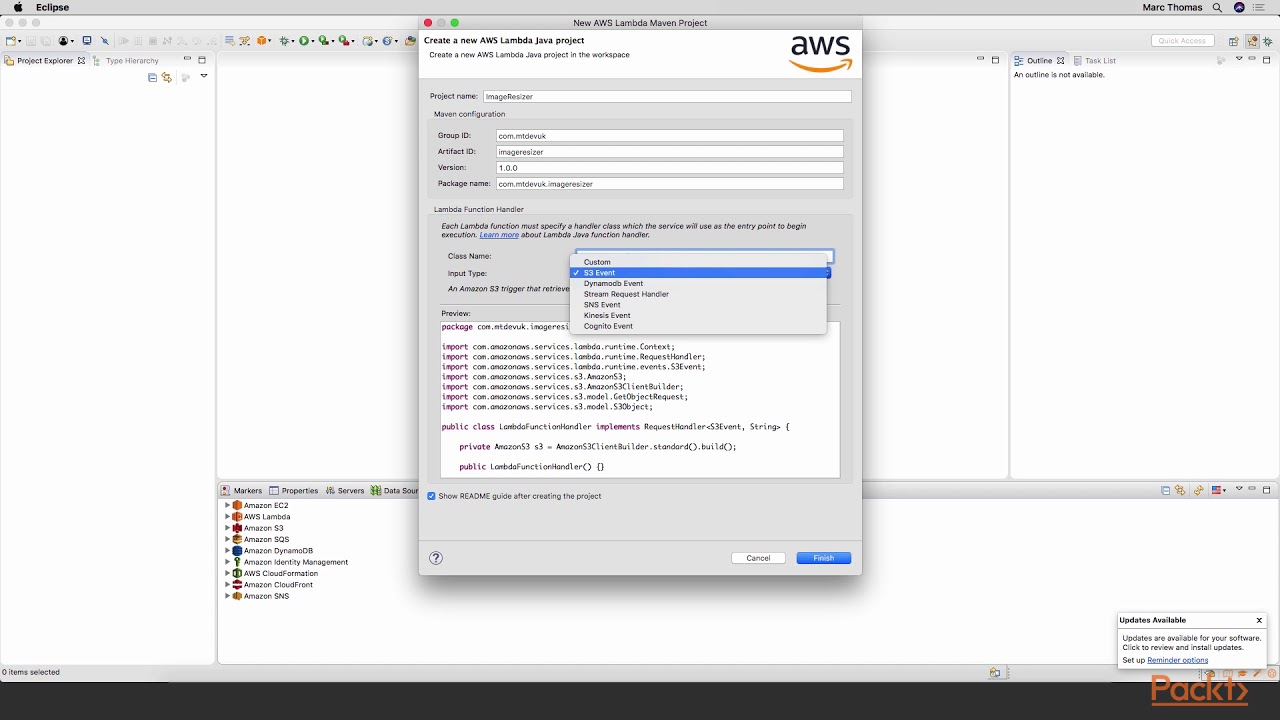Open Spotlight search in the menu bar

(x=1217, y=7)
